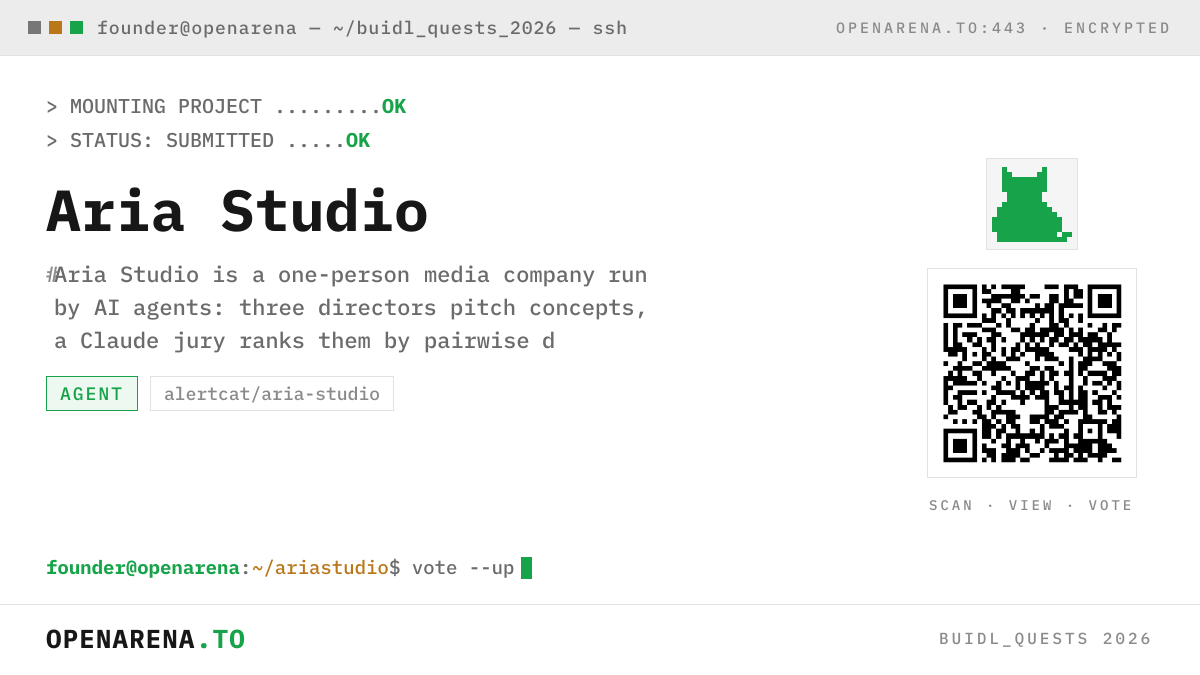Click the ~/ariastudio path in prompt
The image size is (1200, 675).
pyautogui.click(x=320, y=568)
